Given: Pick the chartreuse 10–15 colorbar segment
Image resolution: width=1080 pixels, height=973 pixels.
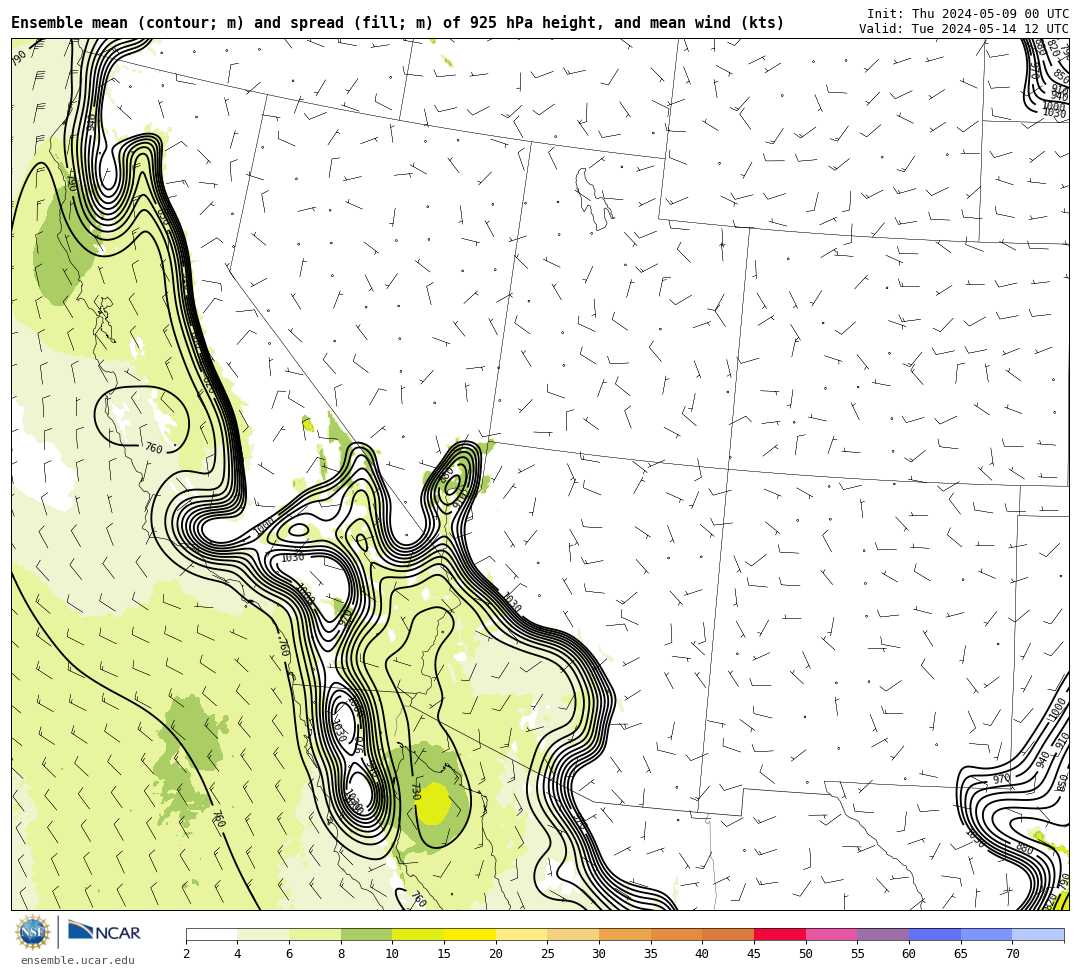Looking at the screenshot, I should click(418, 934).
